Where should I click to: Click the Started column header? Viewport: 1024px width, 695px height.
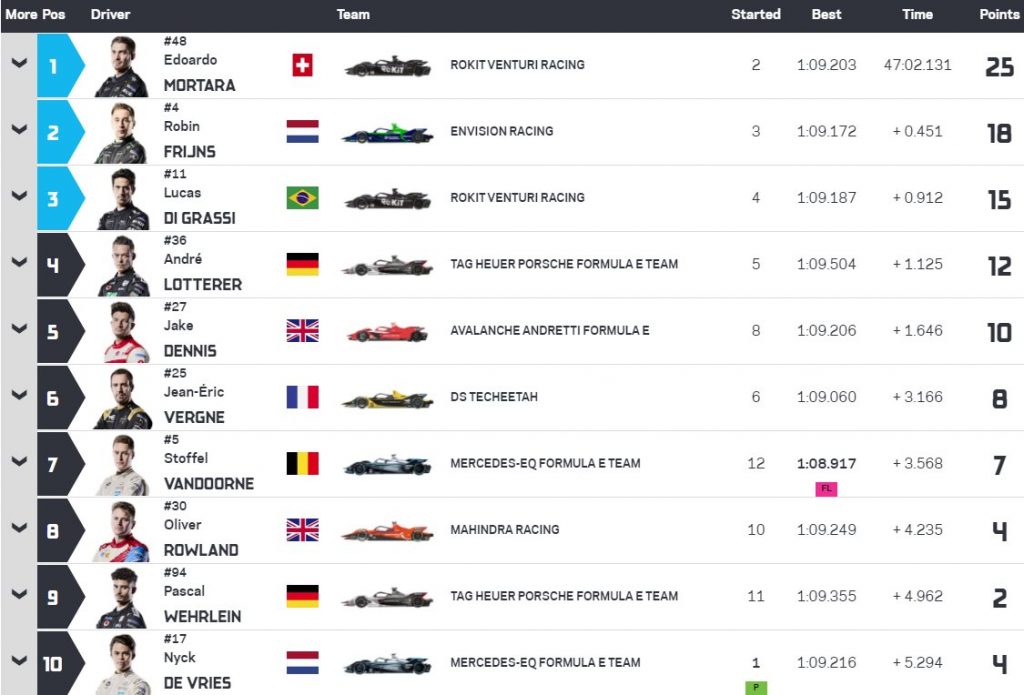pos(756,14)
